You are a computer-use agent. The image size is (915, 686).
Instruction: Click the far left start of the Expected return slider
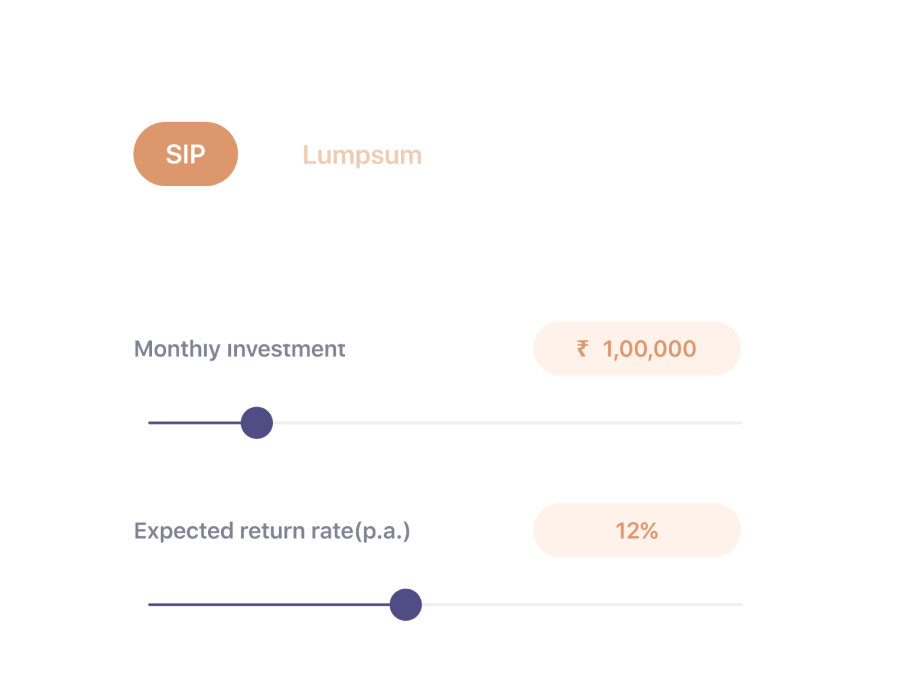(151, 605)
